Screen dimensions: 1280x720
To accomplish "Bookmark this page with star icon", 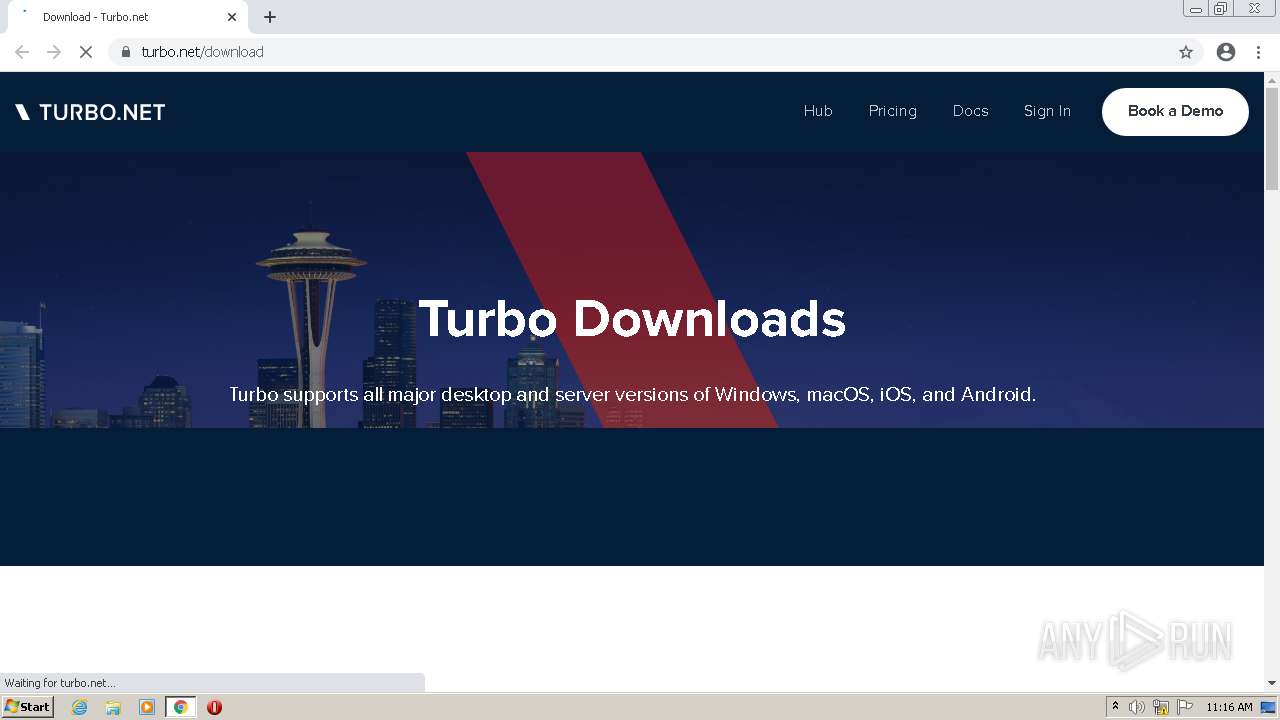I will (x=1186, y=52).
